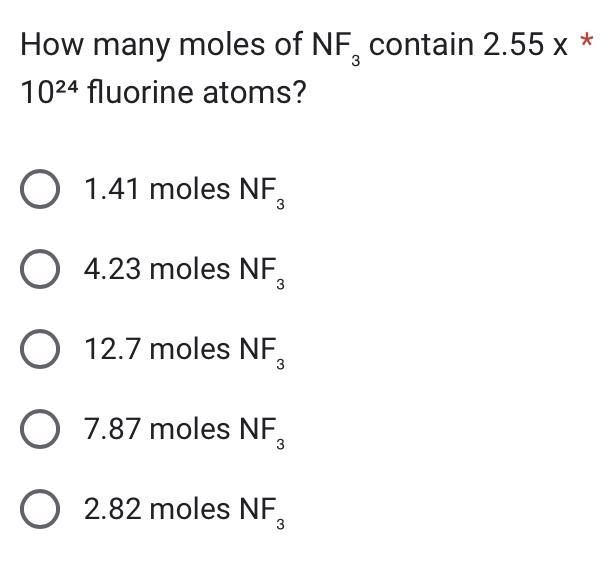Click the "7.87 moles NF3" answer label

pos(184,430)
